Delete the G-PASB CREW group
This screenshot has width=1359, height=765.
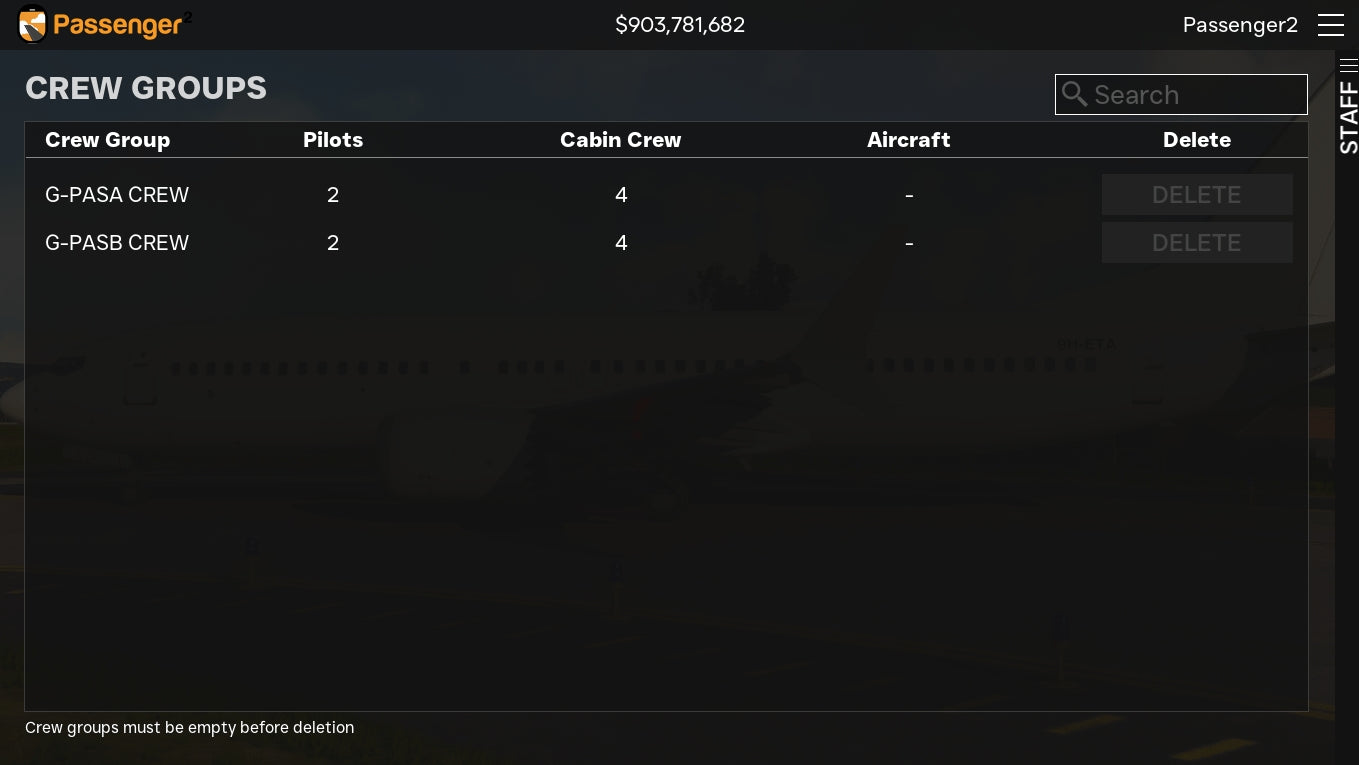pos(1196,243)
